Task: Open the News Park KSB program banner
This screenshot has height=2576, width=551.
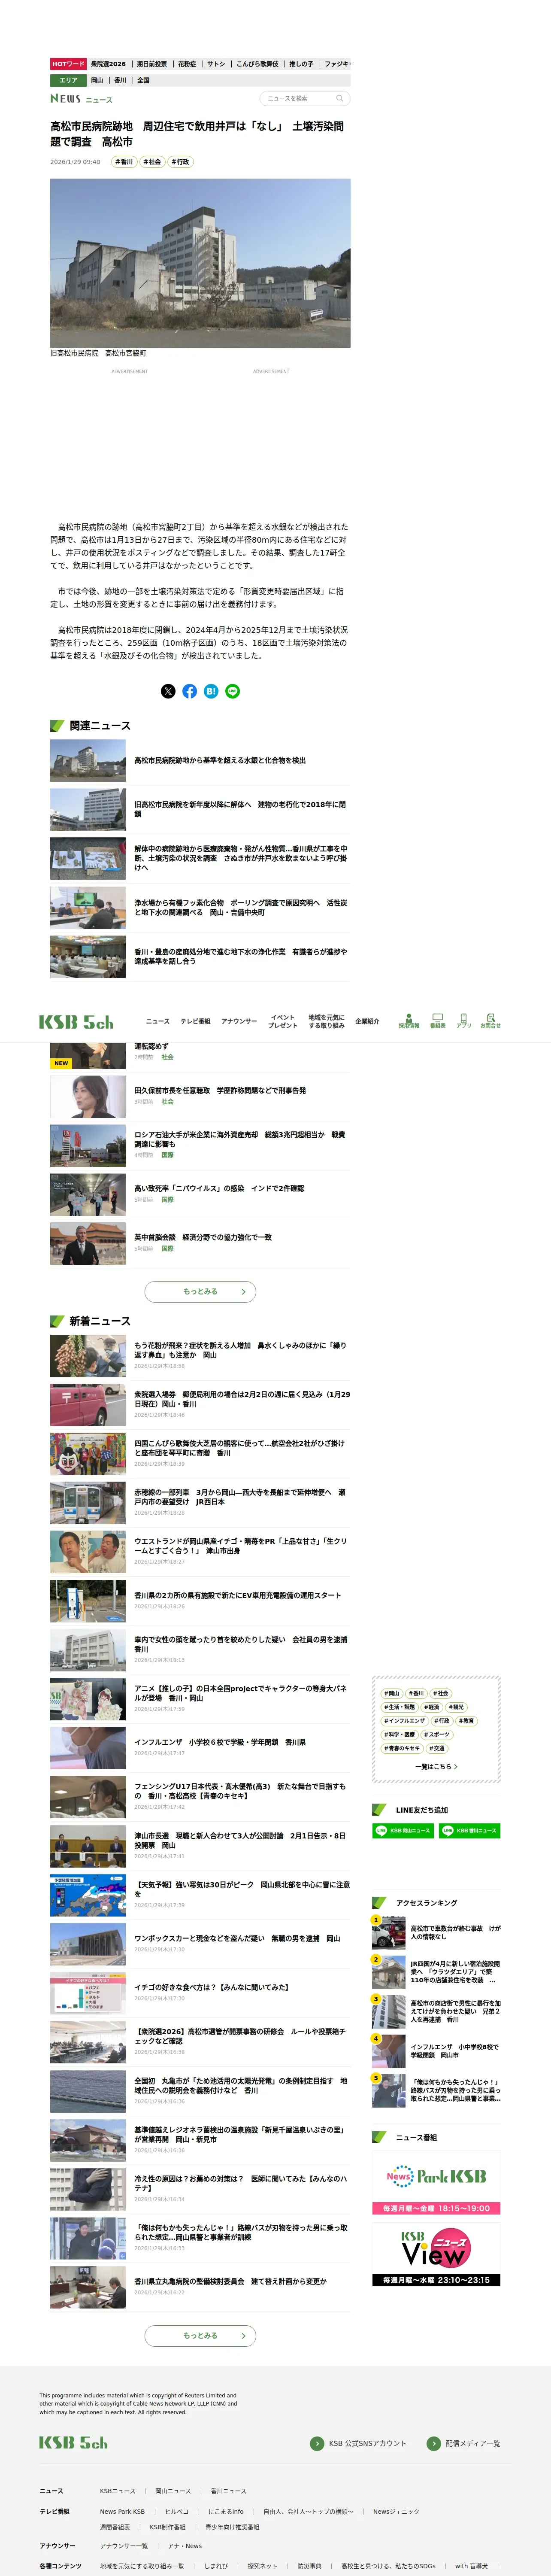Action: [x=436, y=2184]
